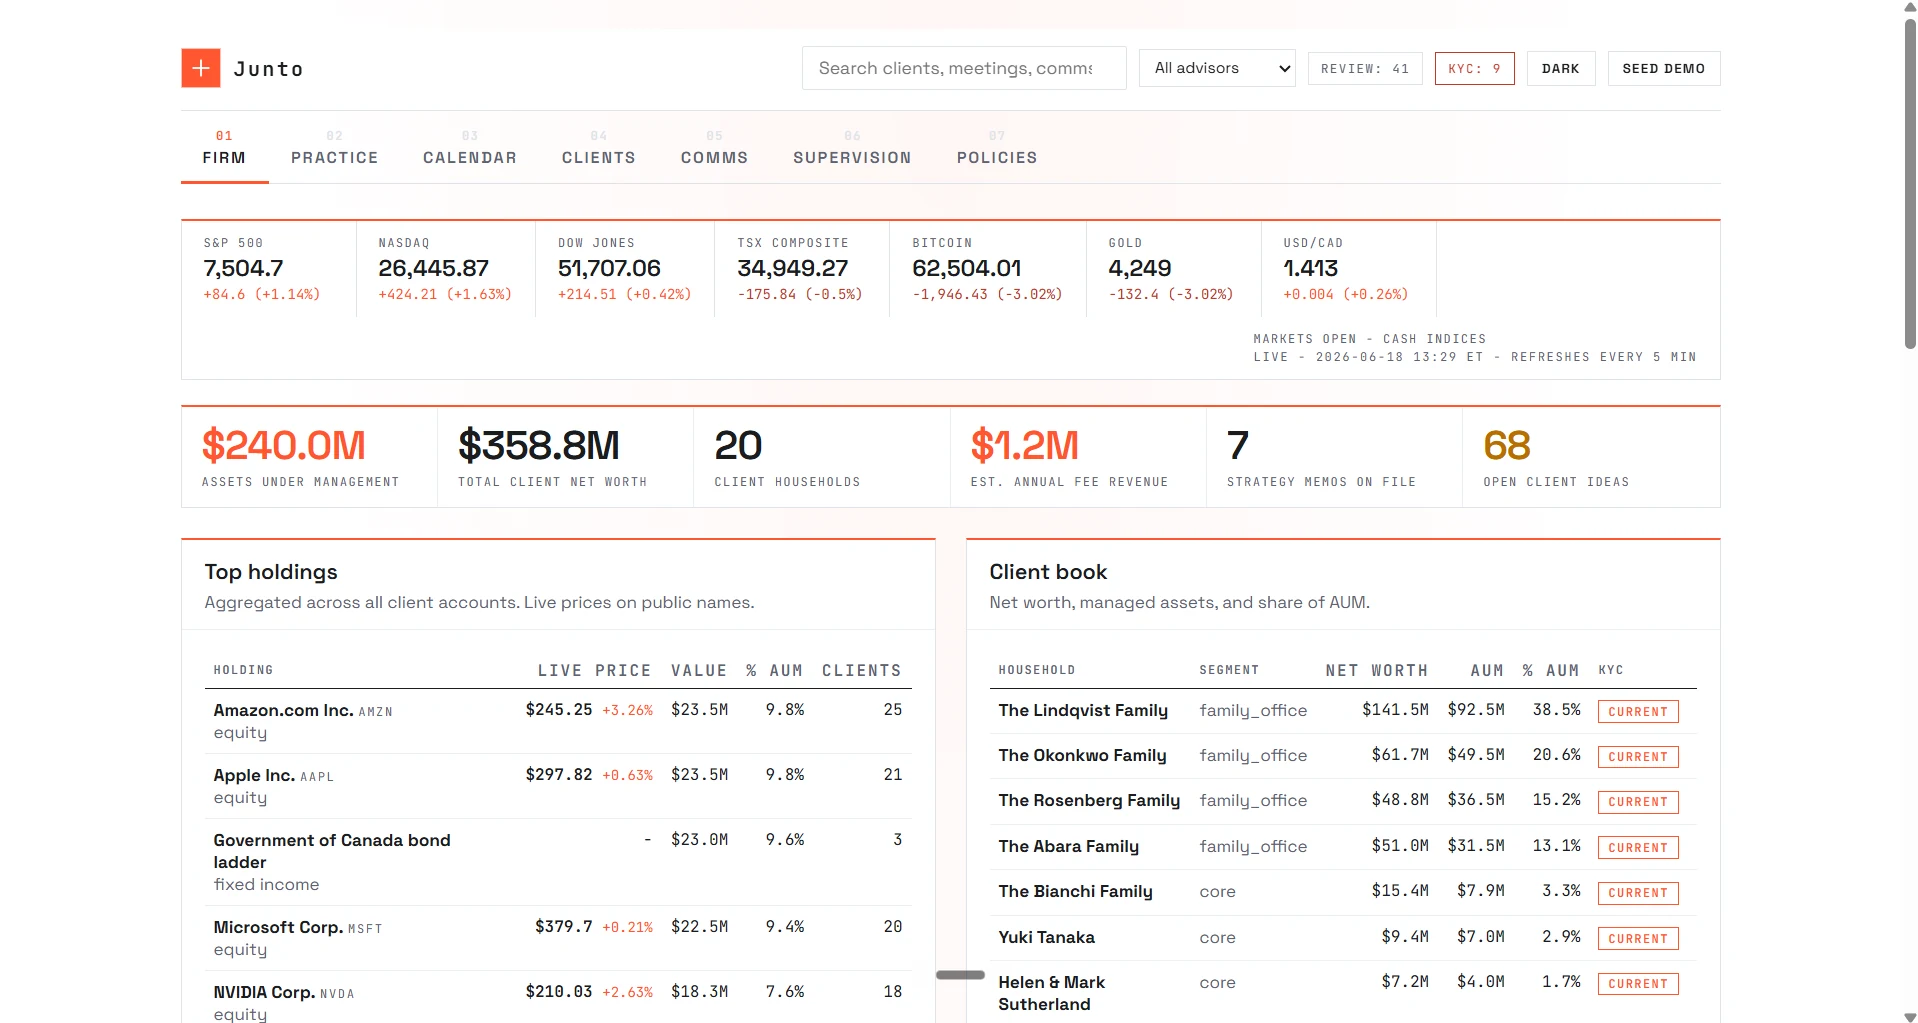Click CURRENT KYC badge for The Okonkwo Family
Screen dimensions: 1918x1023
pos(1637,757)
